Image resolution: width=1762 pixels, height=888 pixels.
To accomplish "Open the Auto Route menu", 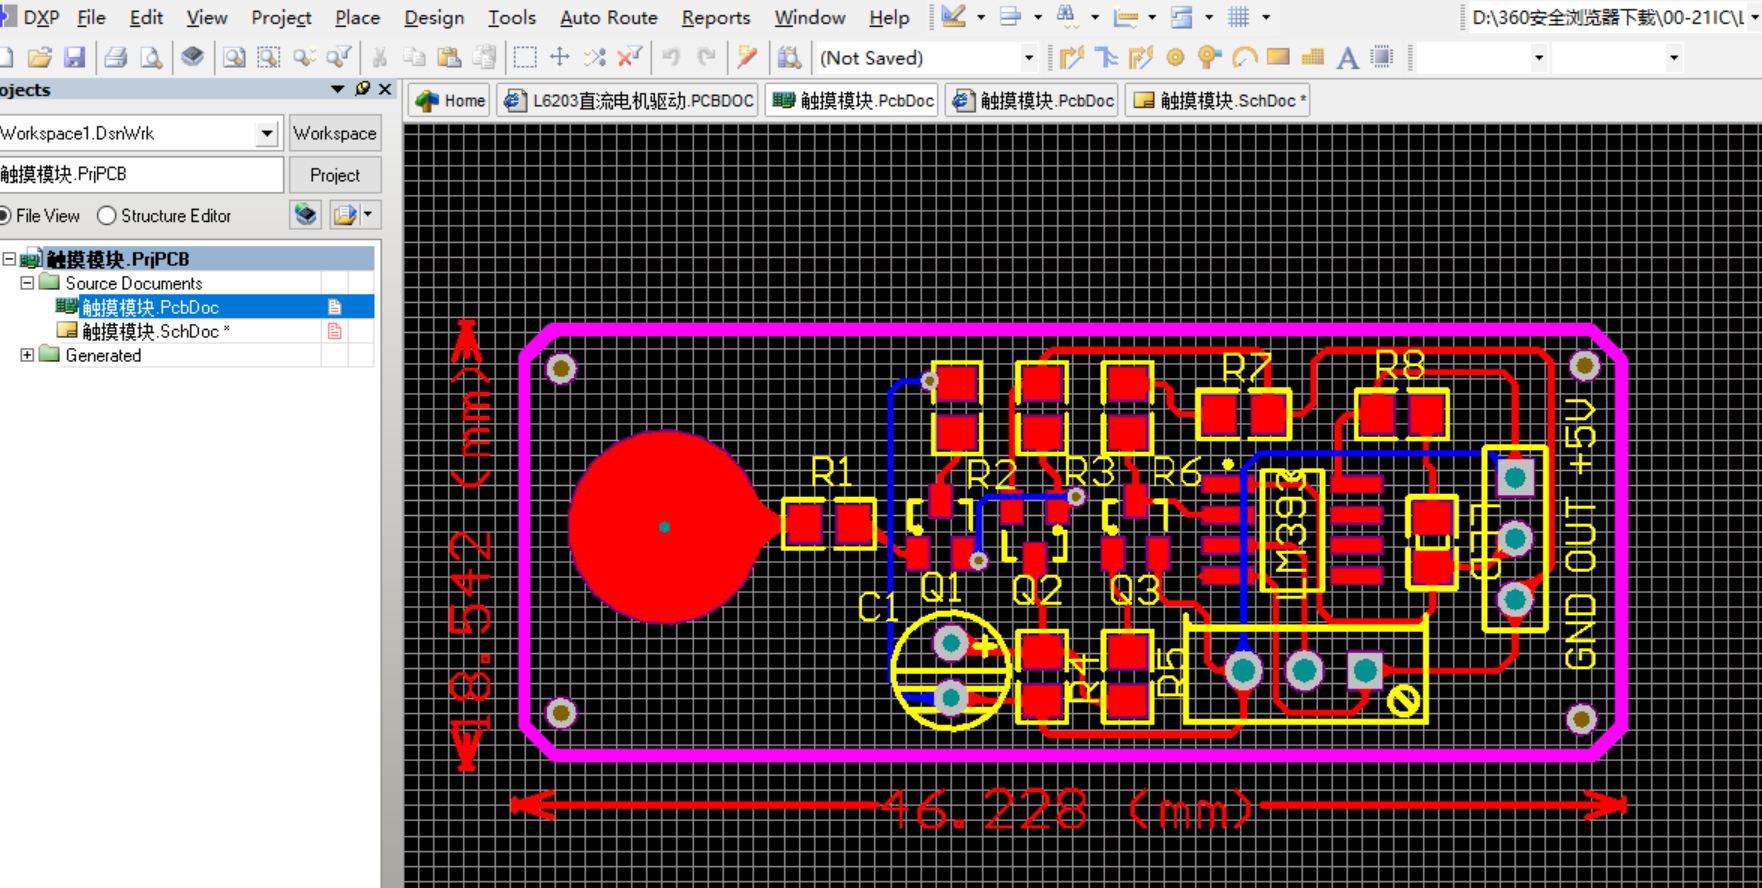I will pyautogui.click(x=608, y=17).
